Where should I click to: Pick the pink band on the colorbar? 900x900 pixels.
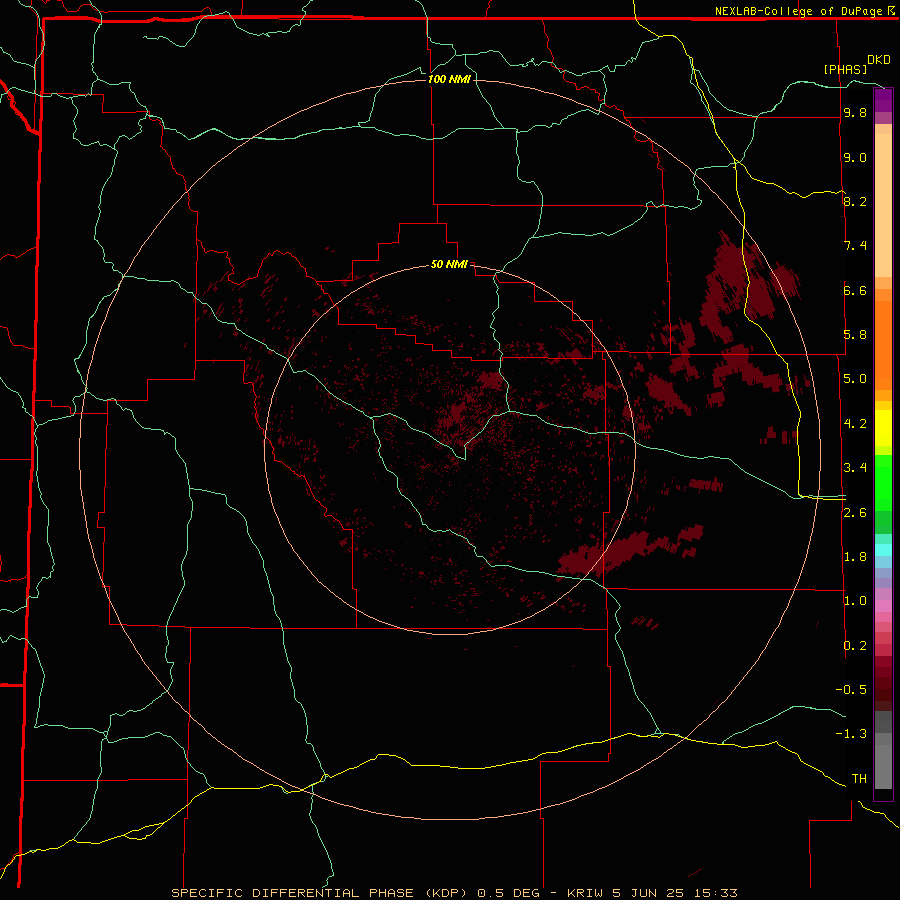(x=883, y=606)
